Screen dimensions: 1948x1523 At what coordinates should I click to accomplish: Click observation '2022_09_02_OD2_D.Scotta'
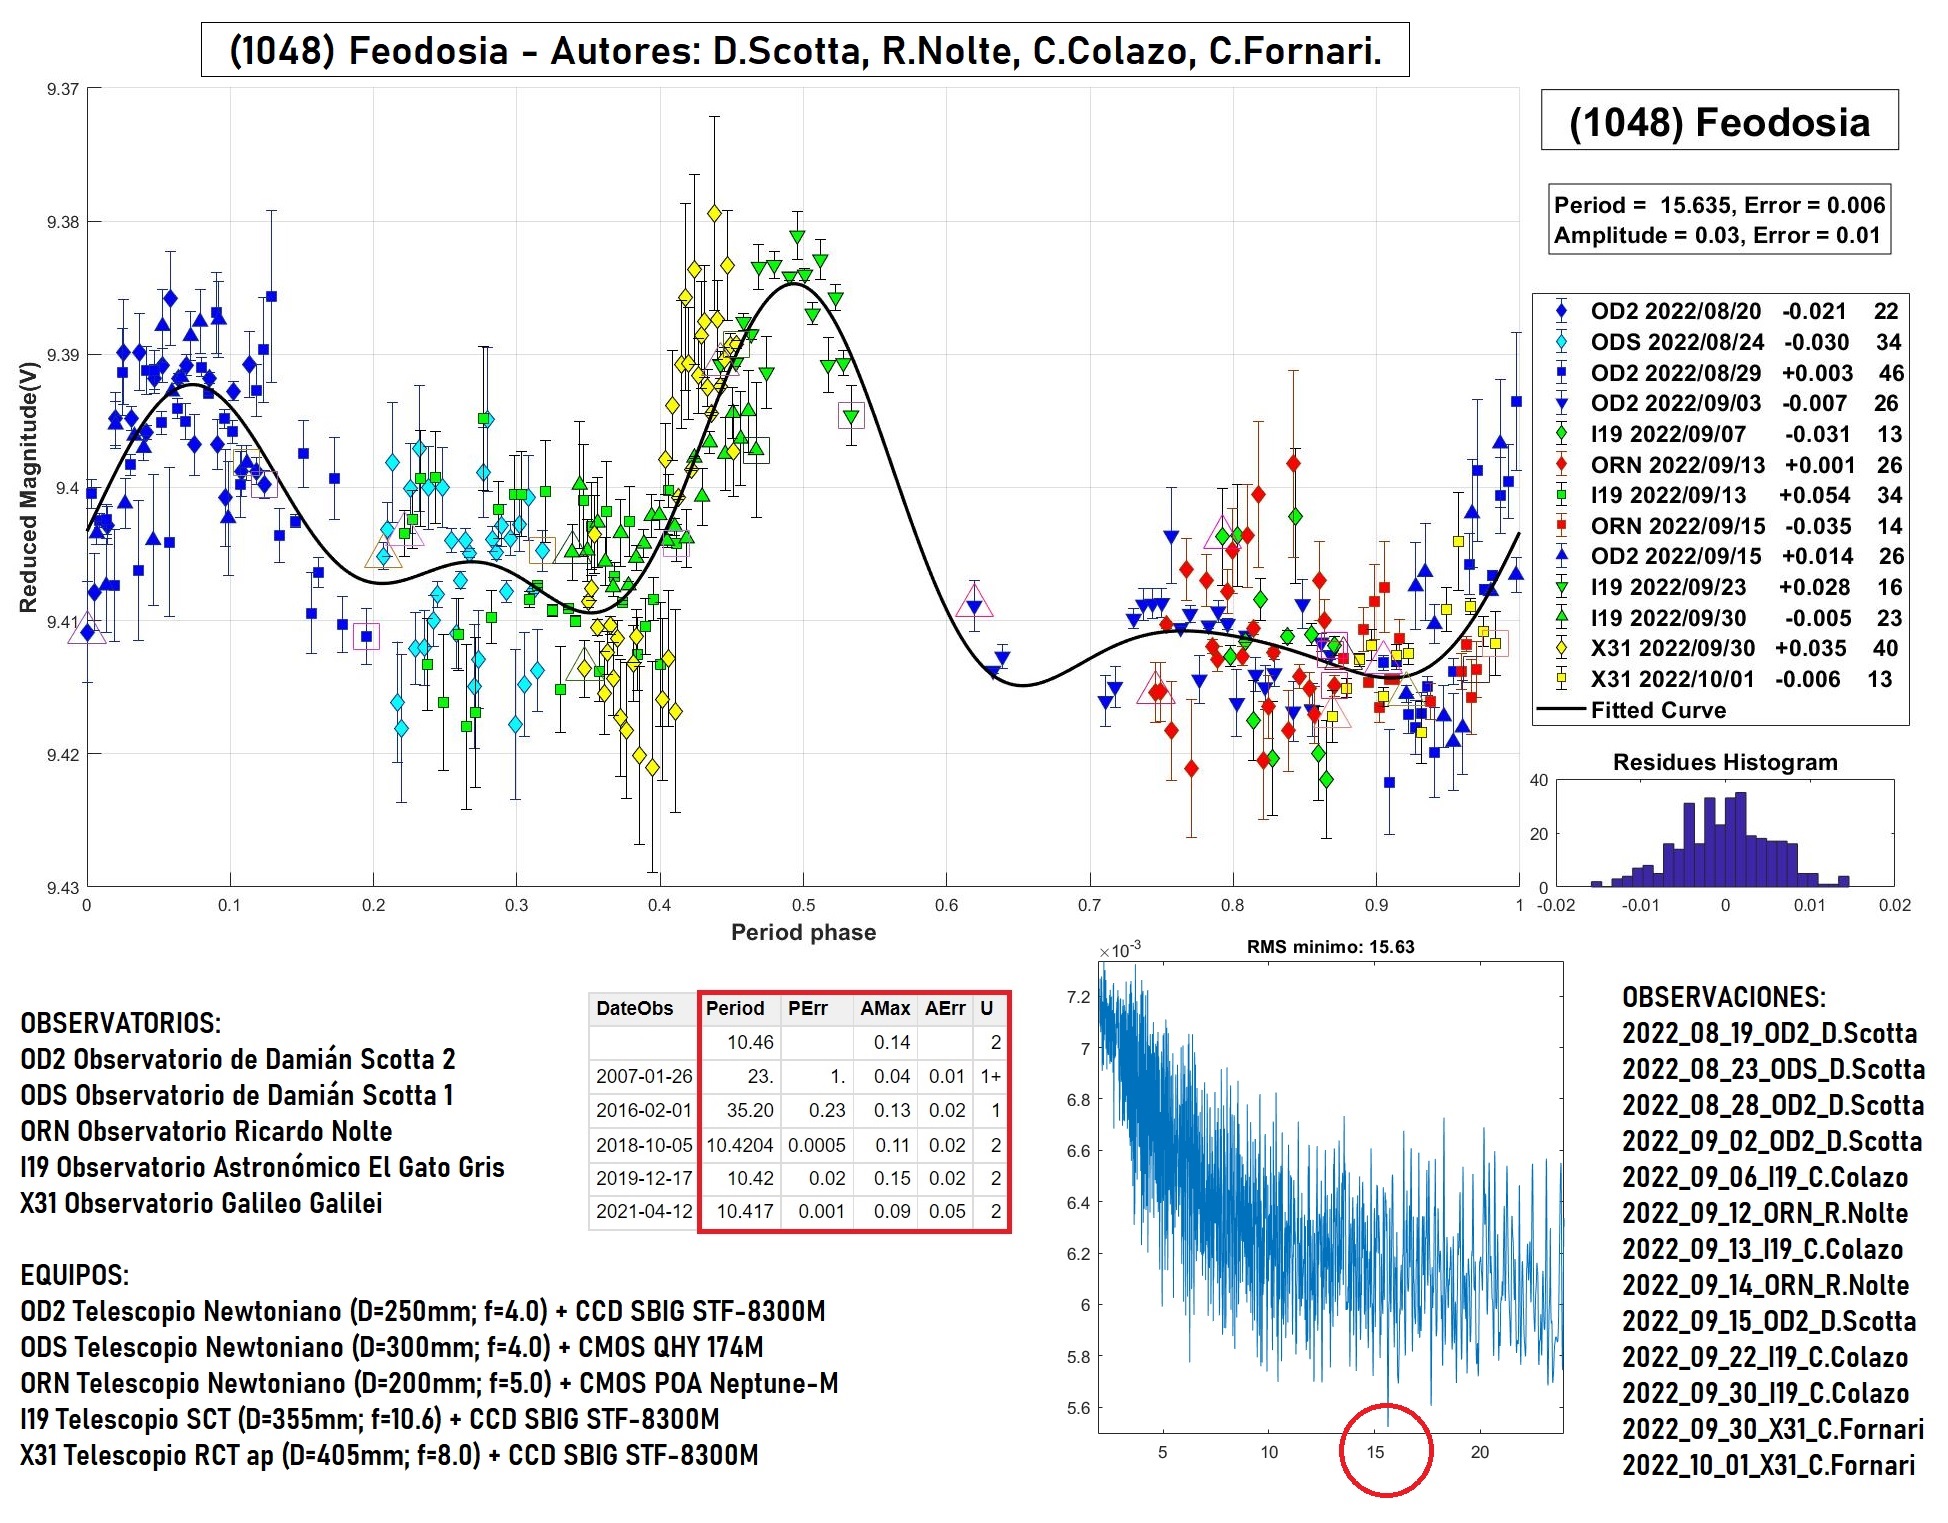(x=1772, y=1141)
